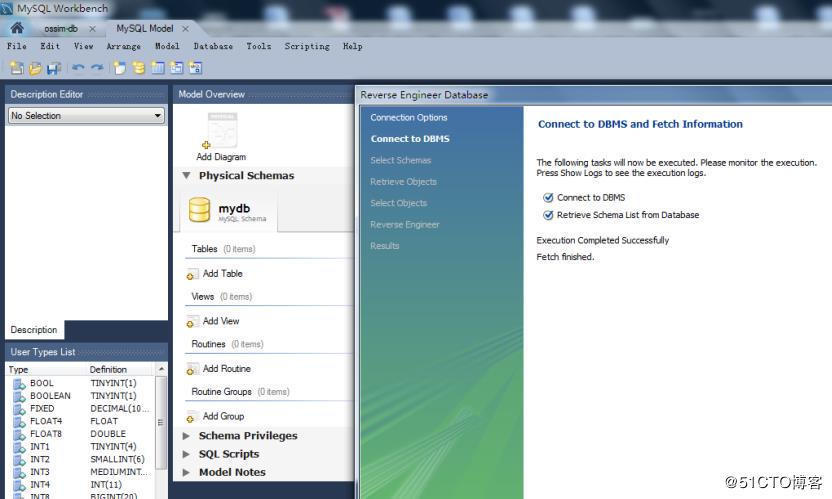Click the Add new table toolbar icon
The image size is (832, 499).
click(x=158, y=68)
